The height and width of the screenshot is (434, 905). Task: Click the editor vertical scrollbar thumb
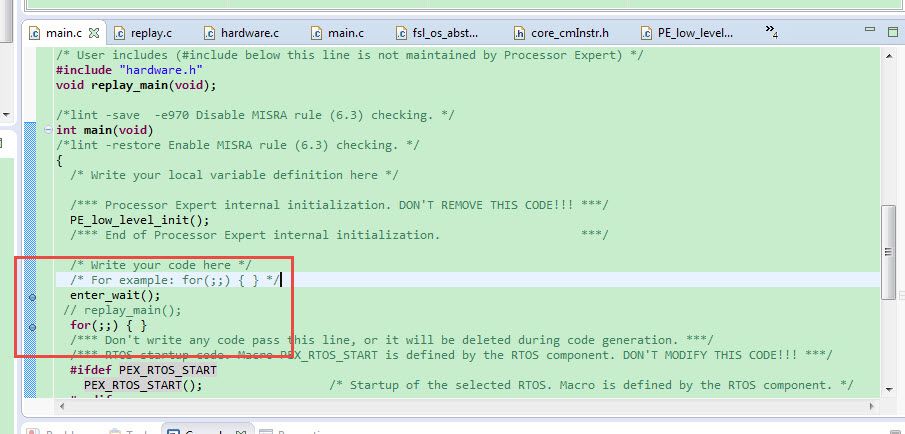point(889,252)
